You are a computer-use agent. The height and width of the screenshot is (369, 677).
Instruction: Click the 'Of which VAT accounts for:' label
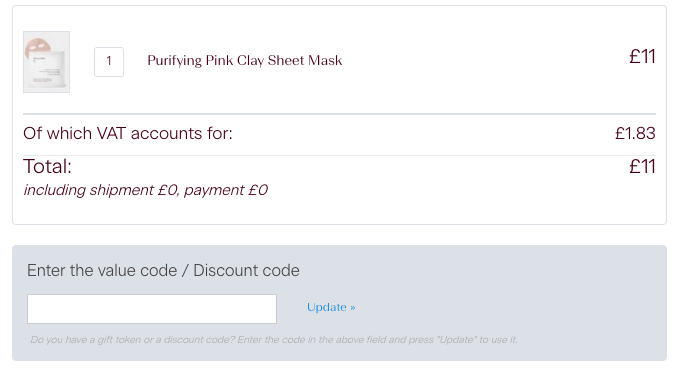128,133
